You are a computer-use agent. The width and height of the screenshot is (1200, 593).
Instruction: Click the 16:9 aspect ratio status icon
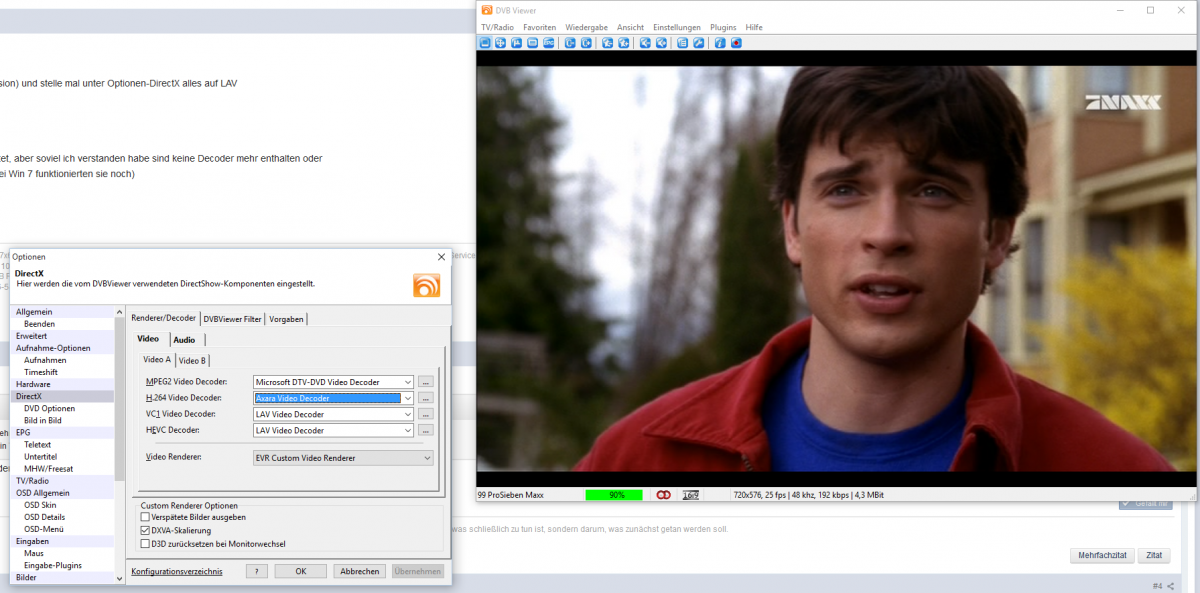pyautogui.click(x=691, y=495)
